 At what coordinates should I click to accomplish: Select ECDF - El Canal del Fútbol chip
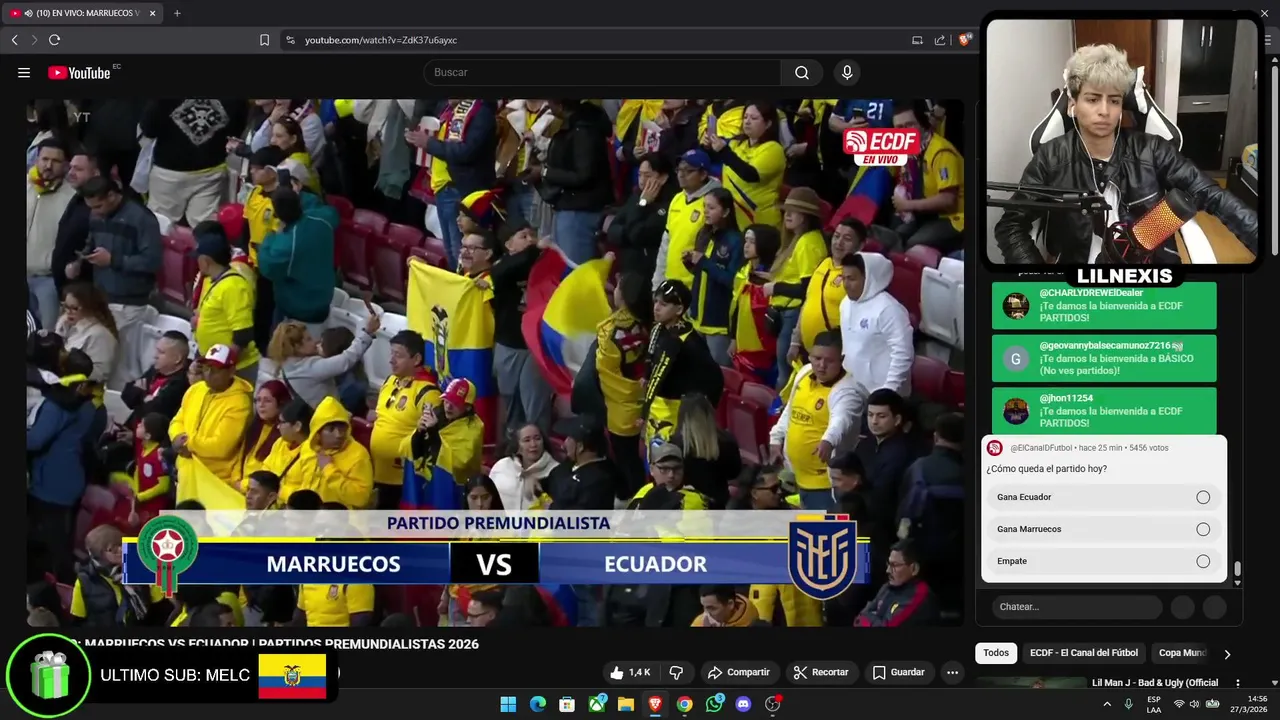click(x=1084, y=653)
